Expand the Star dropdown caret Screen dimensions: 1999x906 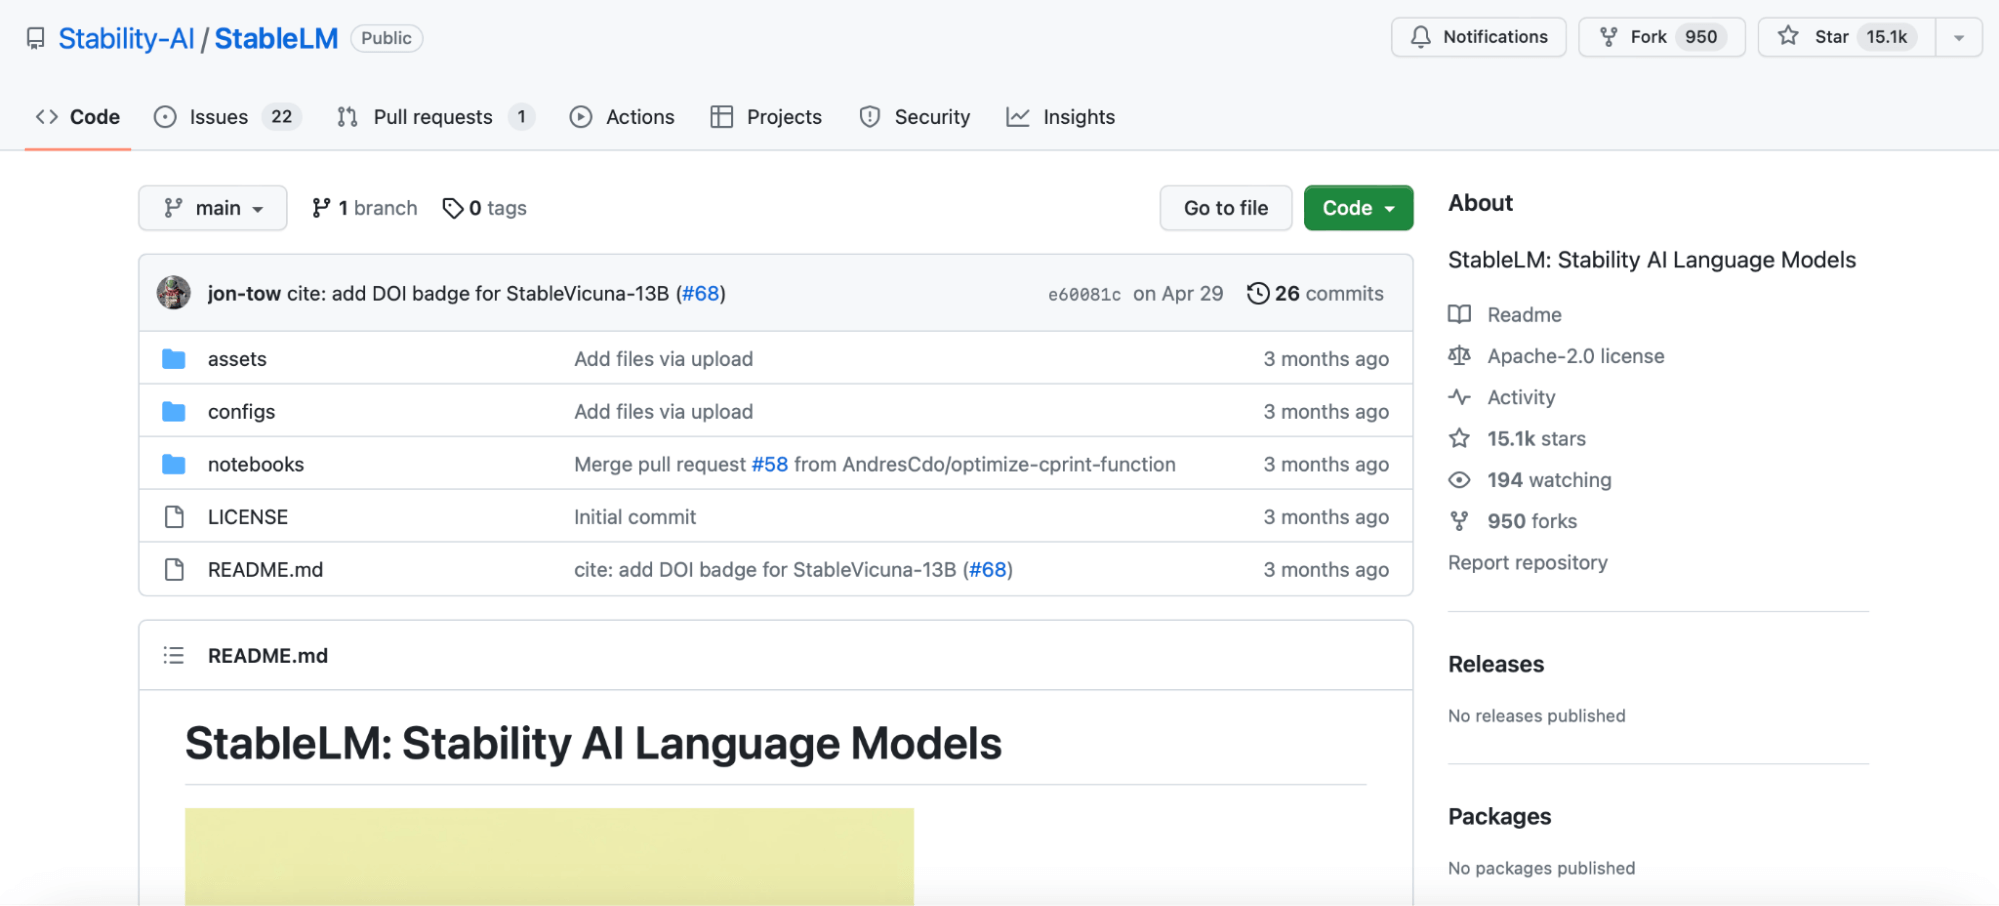[1959, 36]
